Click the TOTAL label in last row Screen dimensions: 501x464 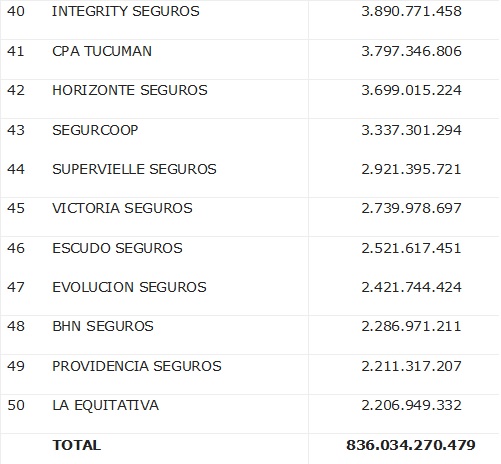77,445
